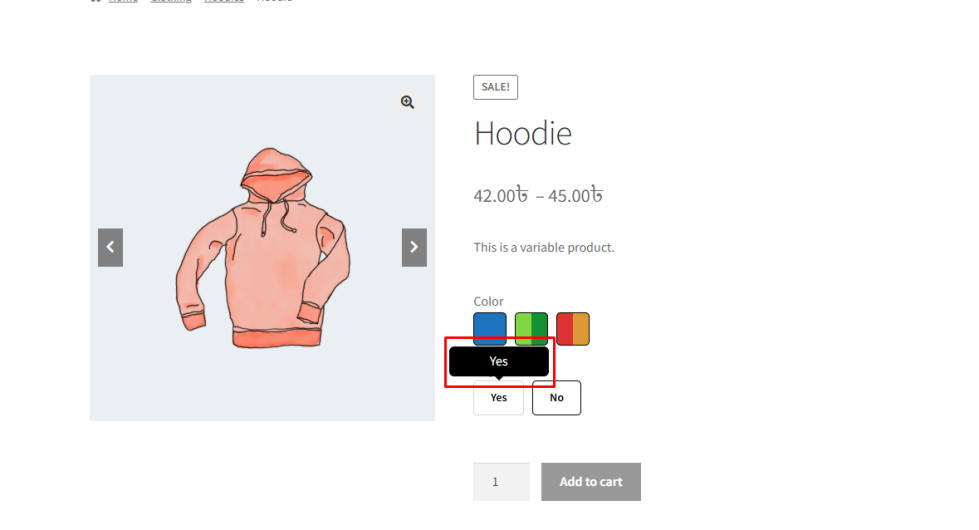This screenshot has width=979, height=530.
Task: Click the Hoodie product title
Action: click(523, 133)
